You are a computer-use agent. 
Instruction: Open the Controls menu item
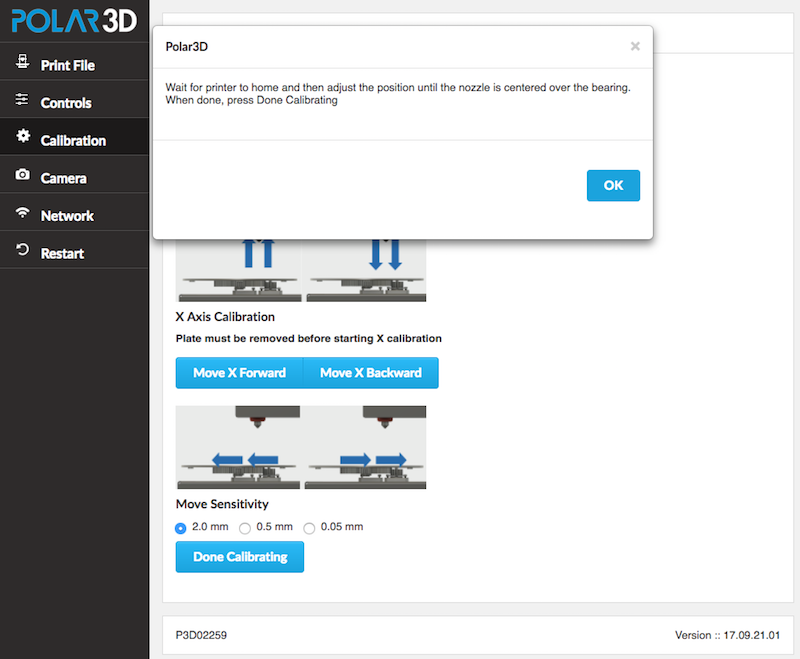pos(74,99)
